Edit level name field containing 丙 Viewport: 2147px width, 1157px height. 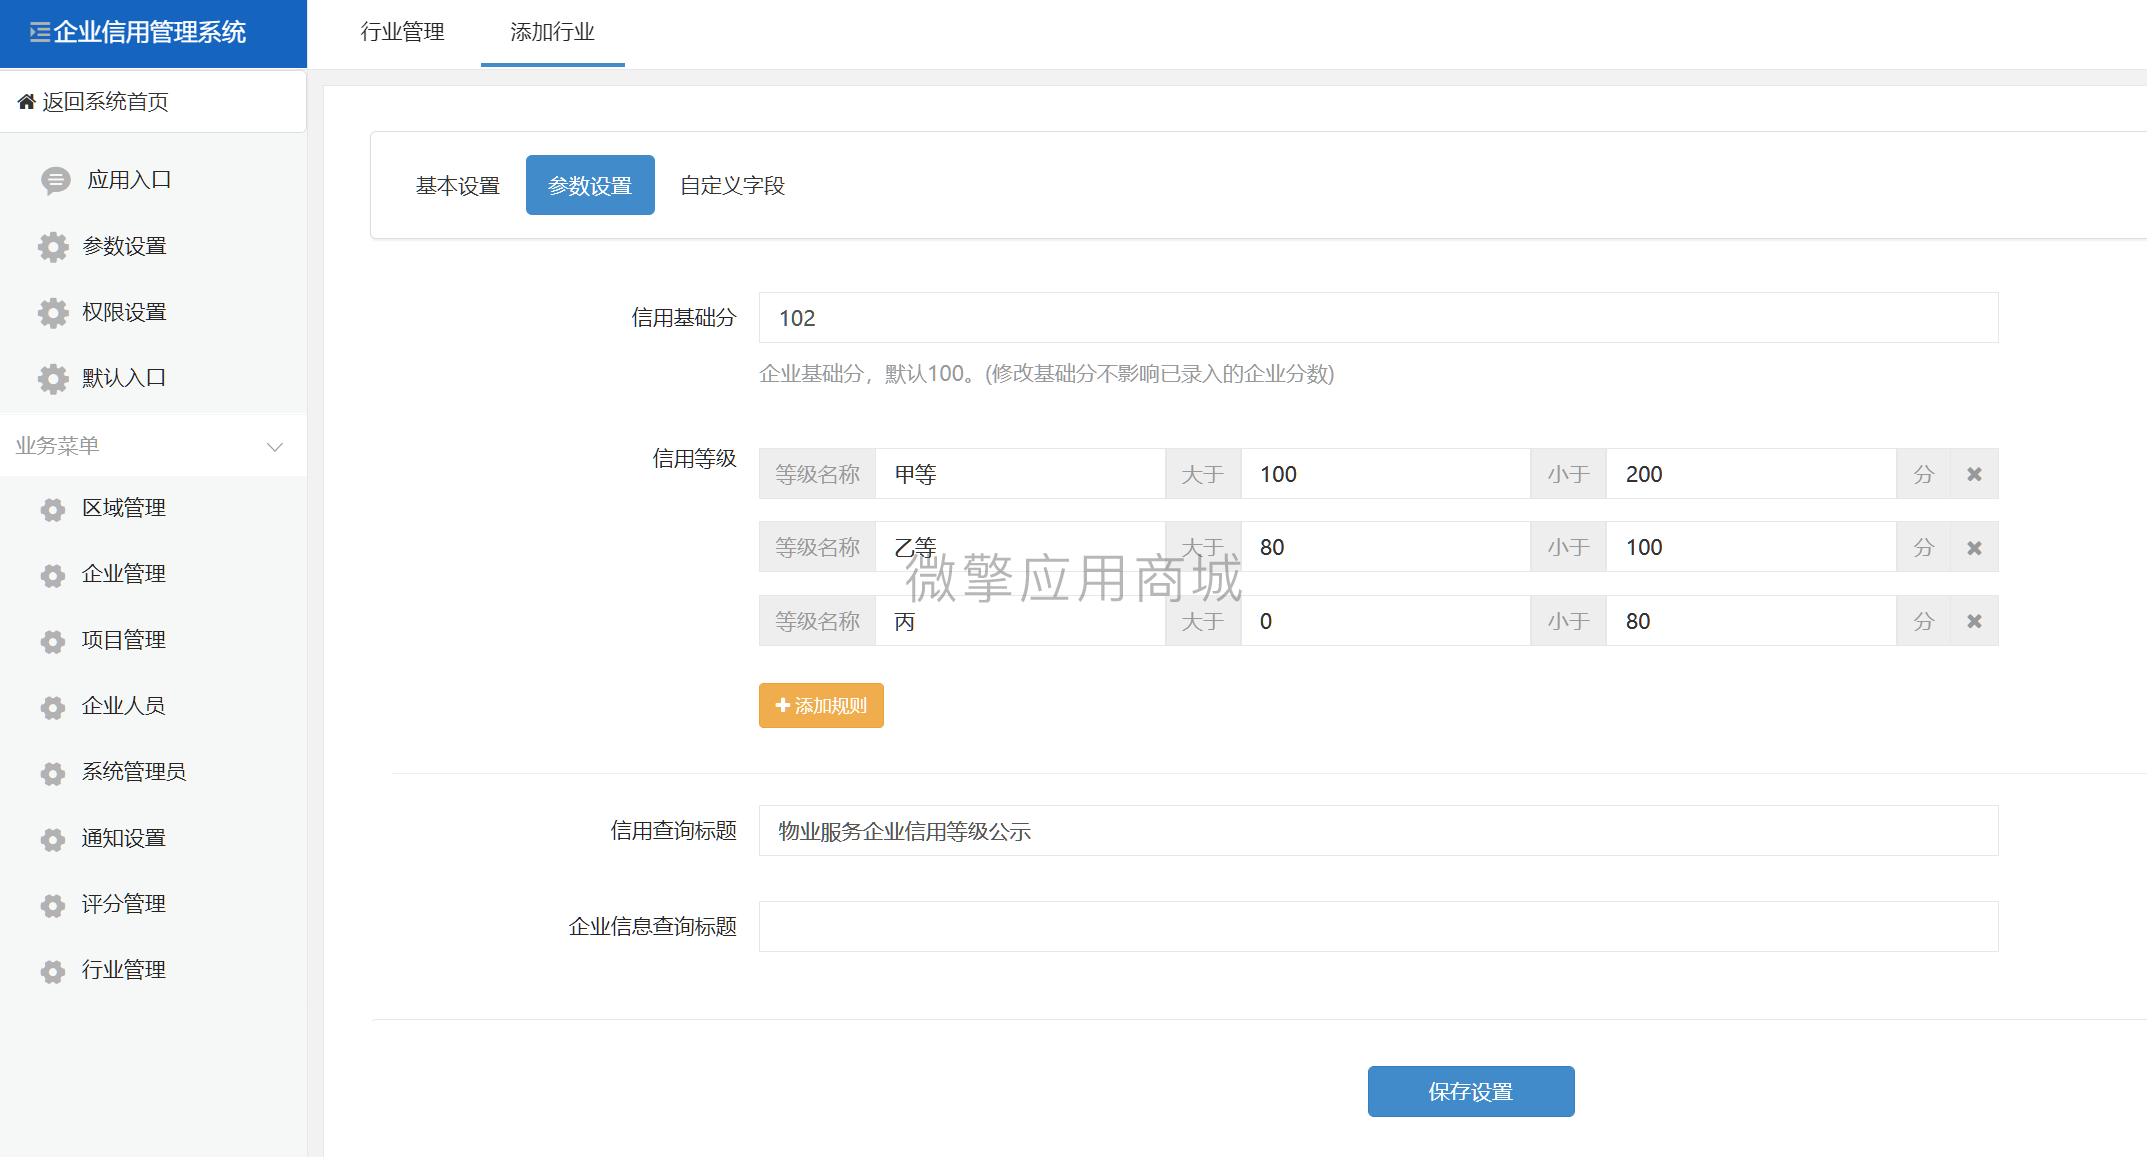click(1020, 621)
